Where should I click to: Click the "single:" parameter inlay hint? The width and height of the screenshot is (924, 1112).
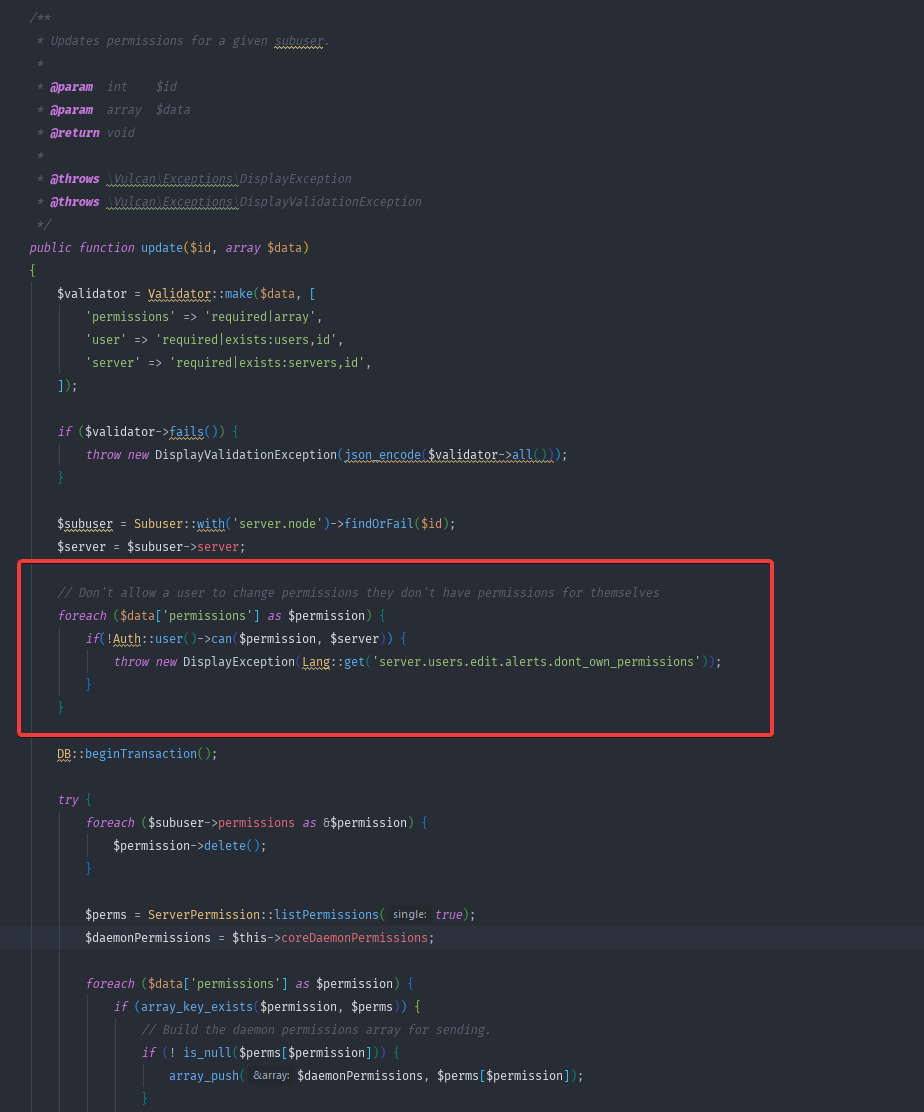[409, 915]
